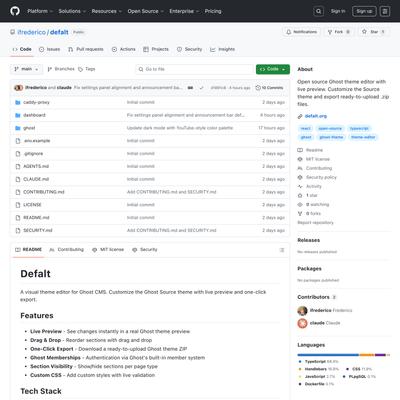Open the Security tab above the readme

pyautogui.click(x=145, y=250)
